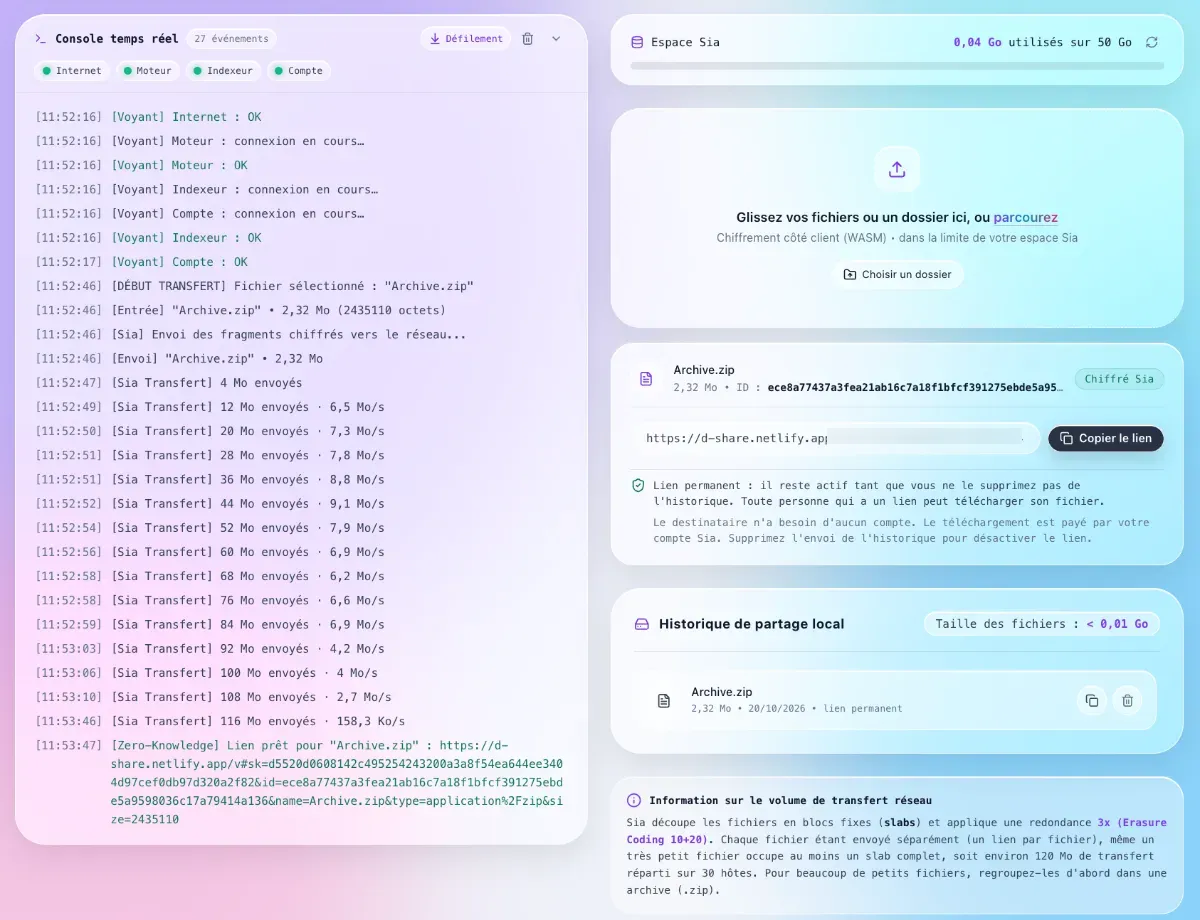This screenshot has width=1200, height=920.
Task: Delete Archive.zip from share history
Action: pyautogui.click(x=1127, y=701)
